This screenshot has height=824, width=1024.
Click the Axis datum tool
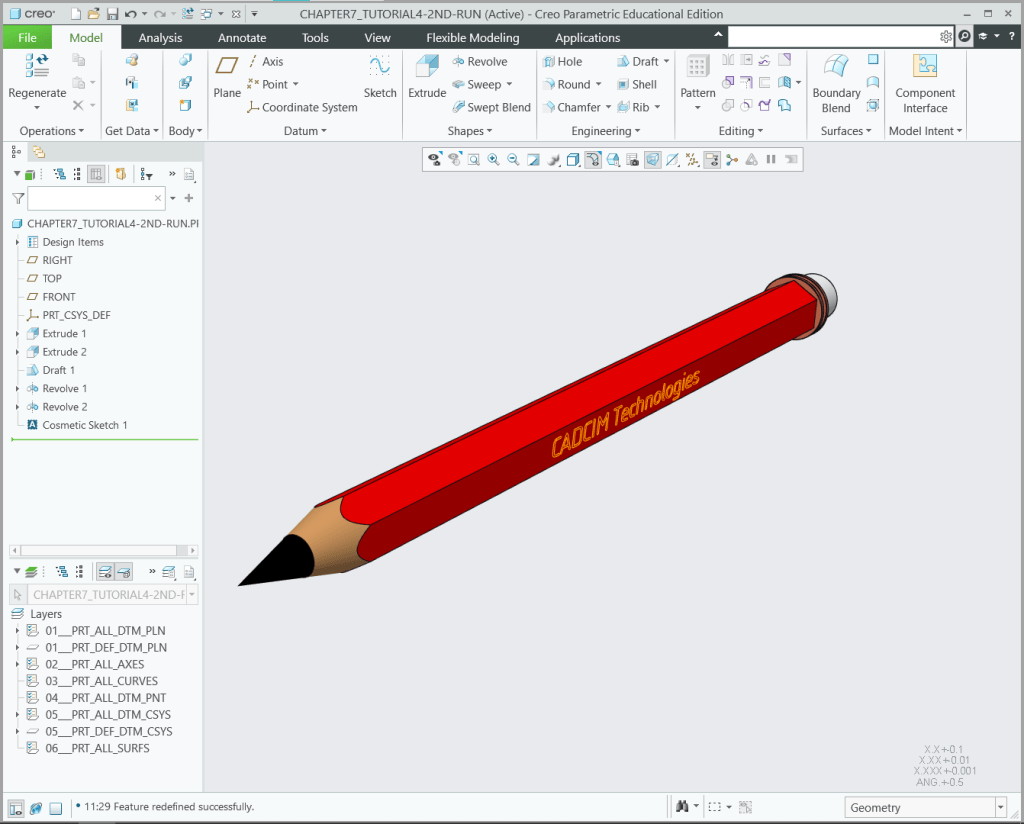(x=266, y=61)
